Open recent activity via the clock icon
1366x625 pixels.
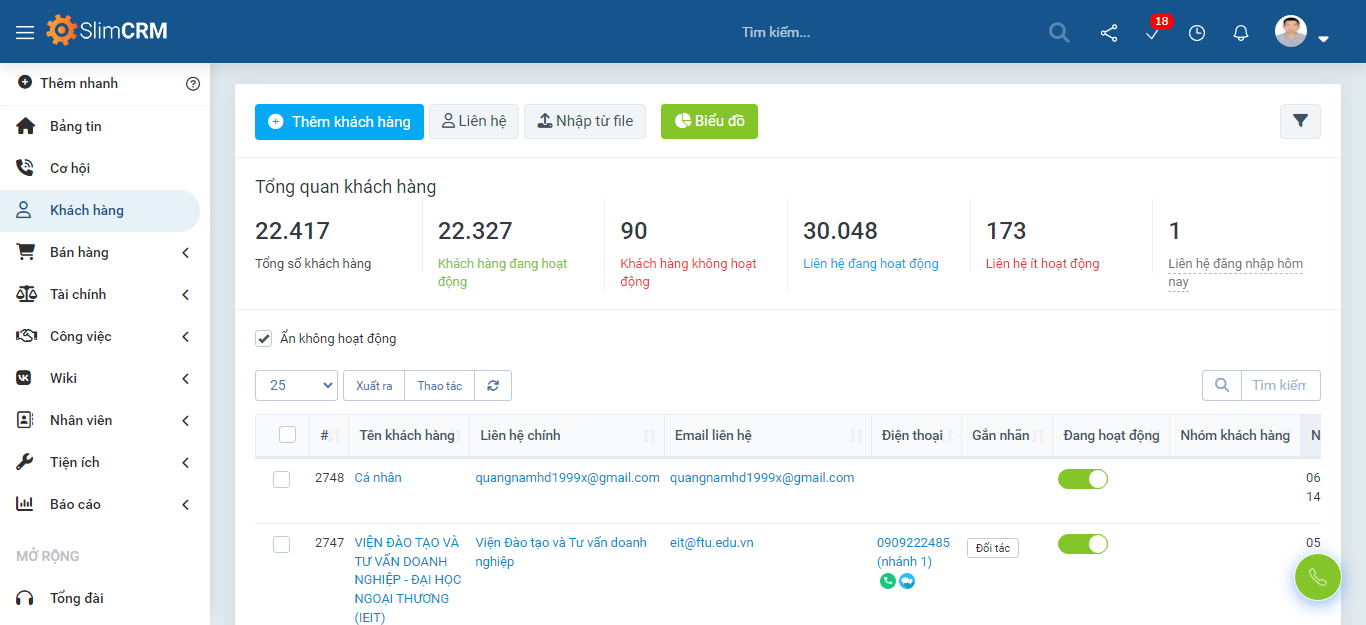[1196, 33]
